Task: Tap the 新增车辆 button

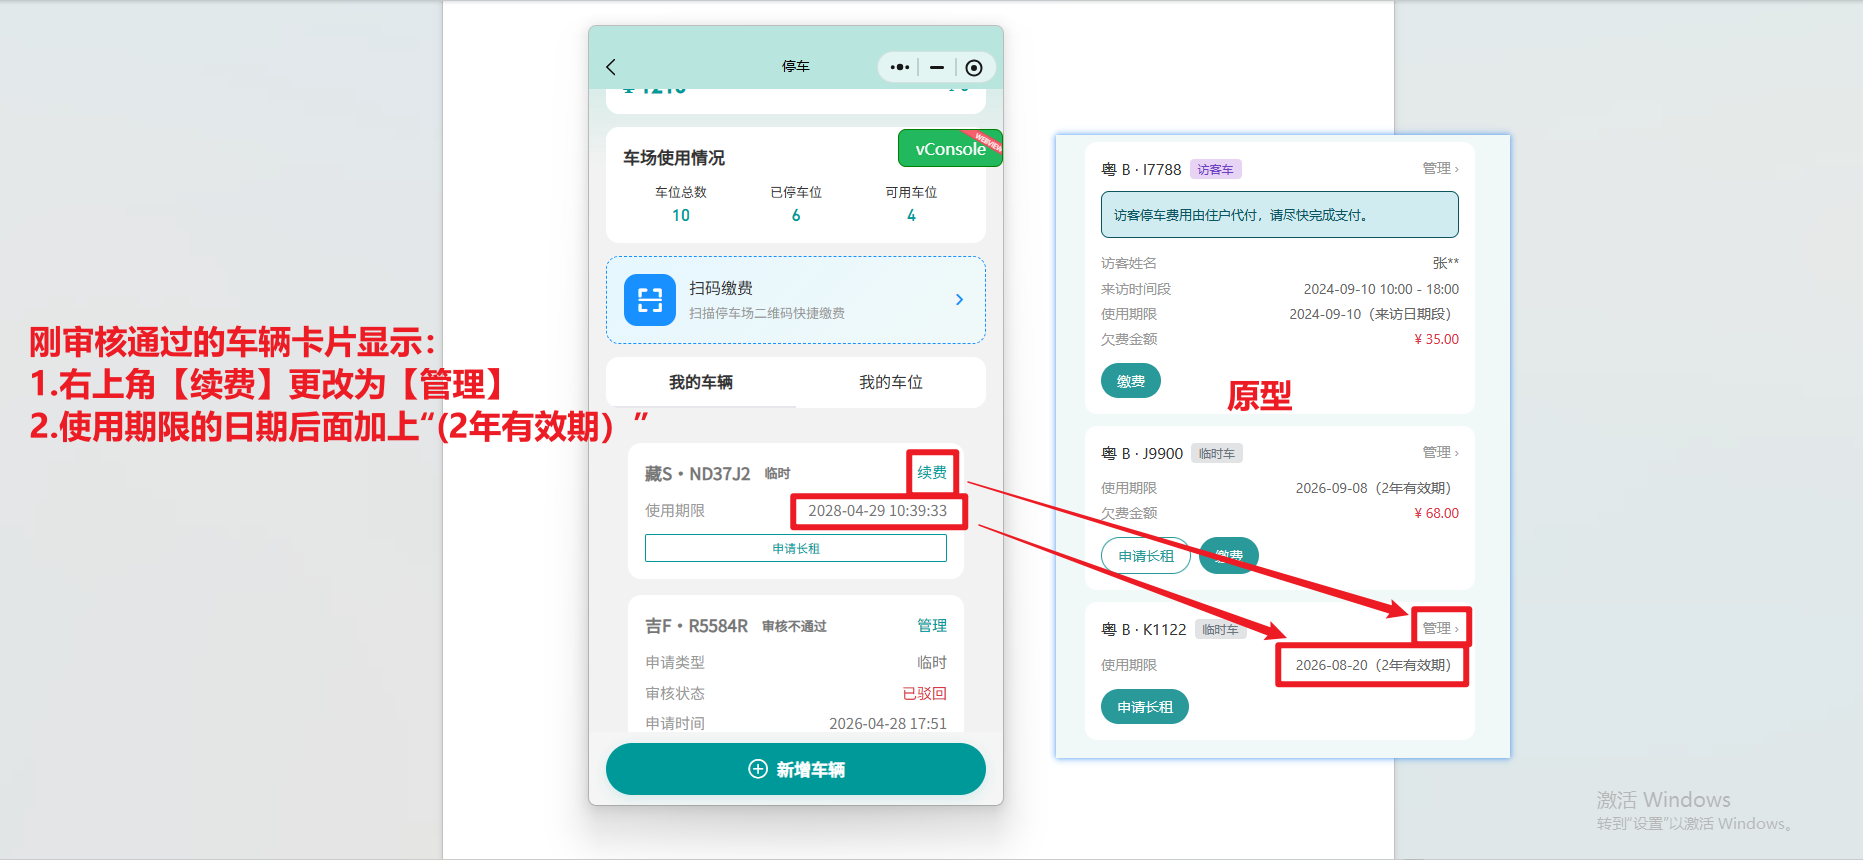Action: (x=796, y=769)
